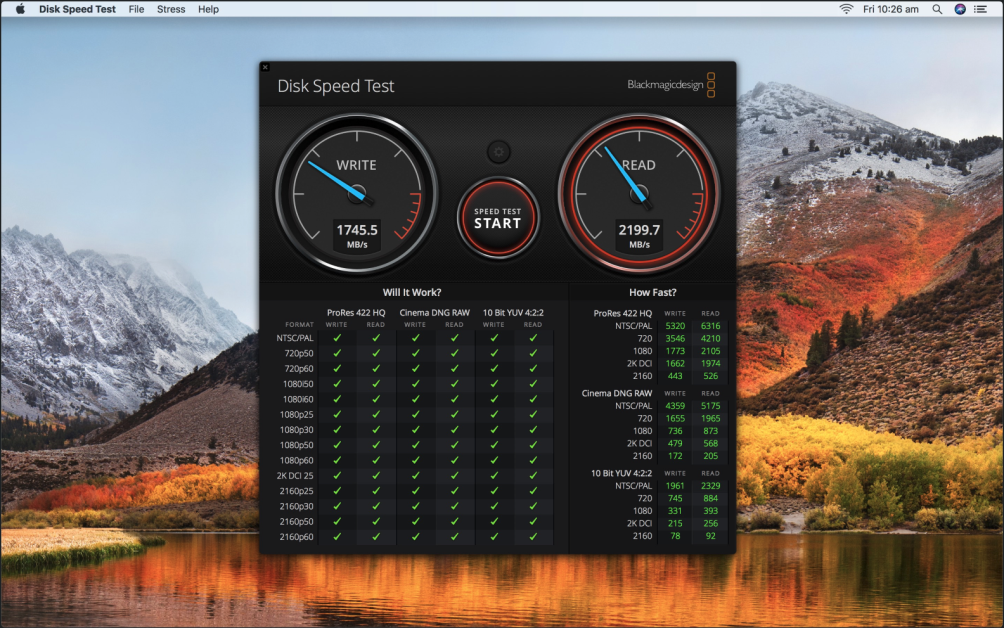The height and width of the screenshot is (628, 1004).
Task: Show Notification Center list icon
Action: 984,9
